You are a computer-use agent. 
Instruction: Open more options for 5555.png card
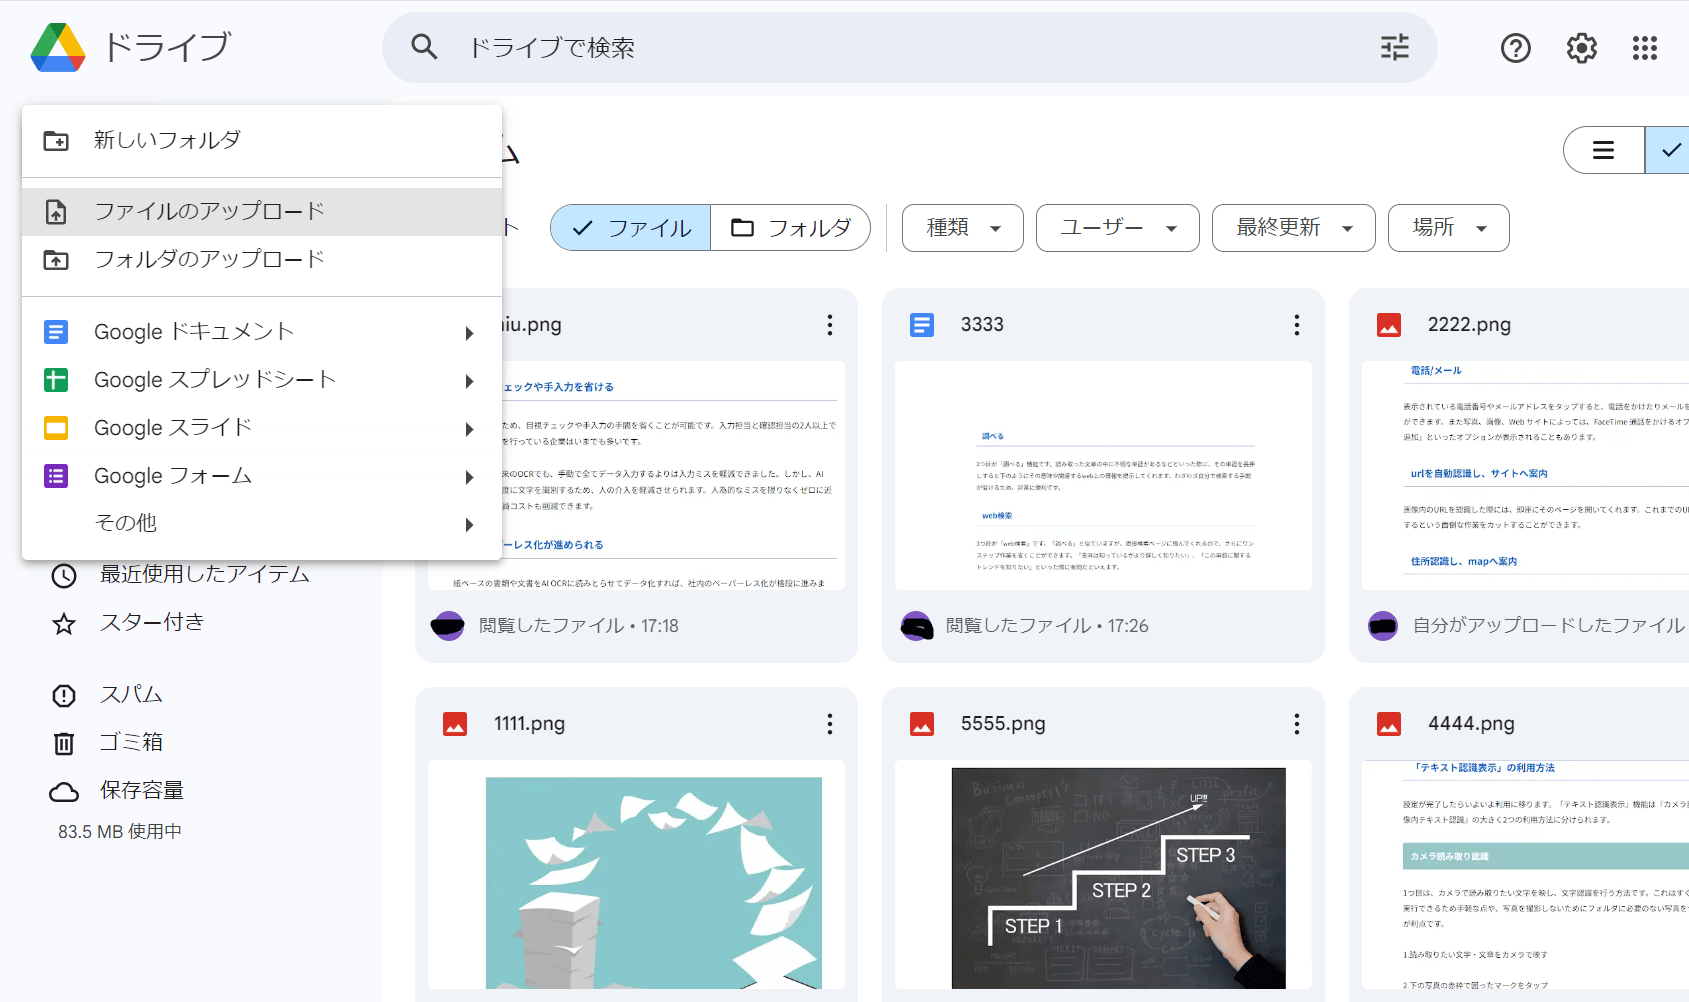[1297, 724]
